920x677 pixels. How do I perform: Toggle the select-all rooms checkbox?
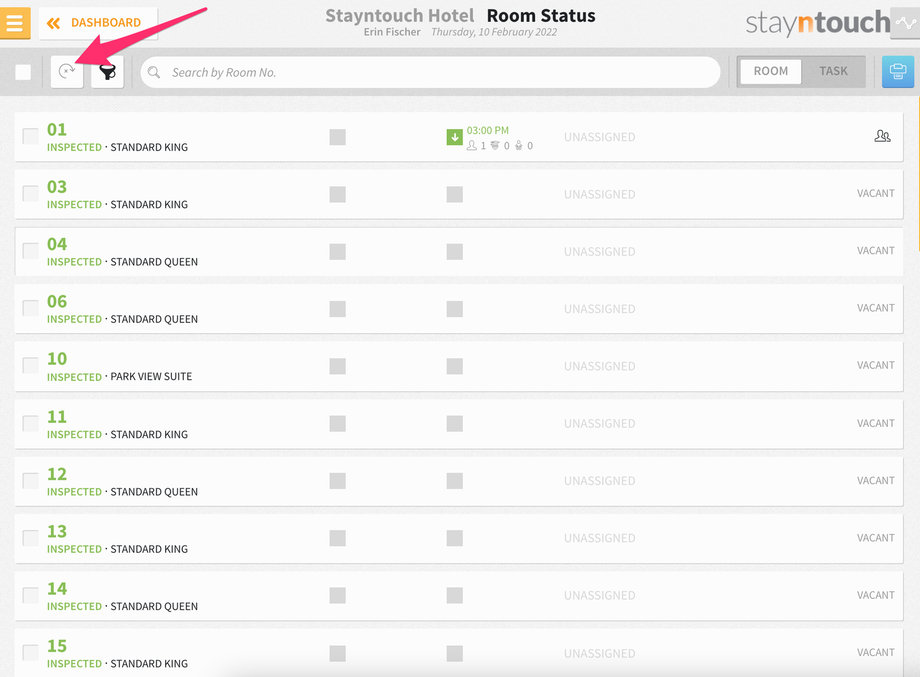click(x=23, y=72)
